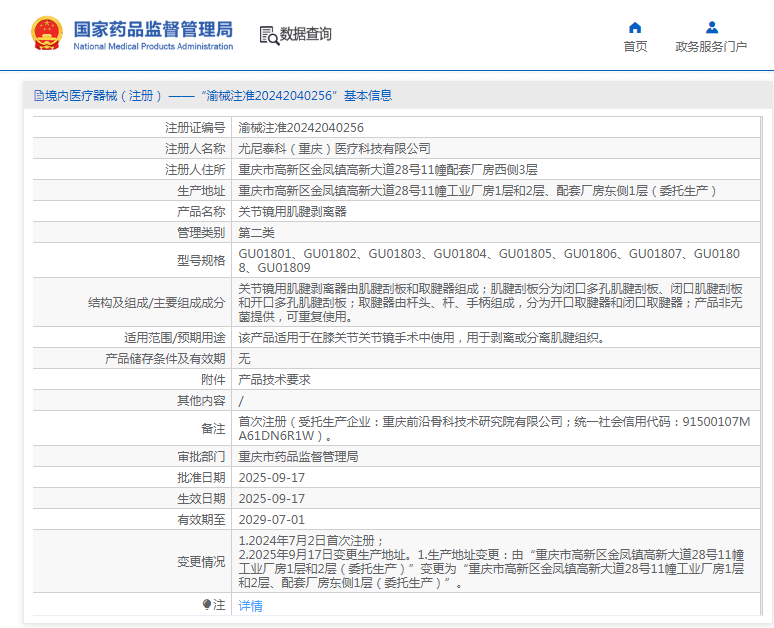Click the product name 关节镜用肌腱剥离器
The height and width of the screenshot is (628, 774).
pyautogui.click(x=292, y=212)
